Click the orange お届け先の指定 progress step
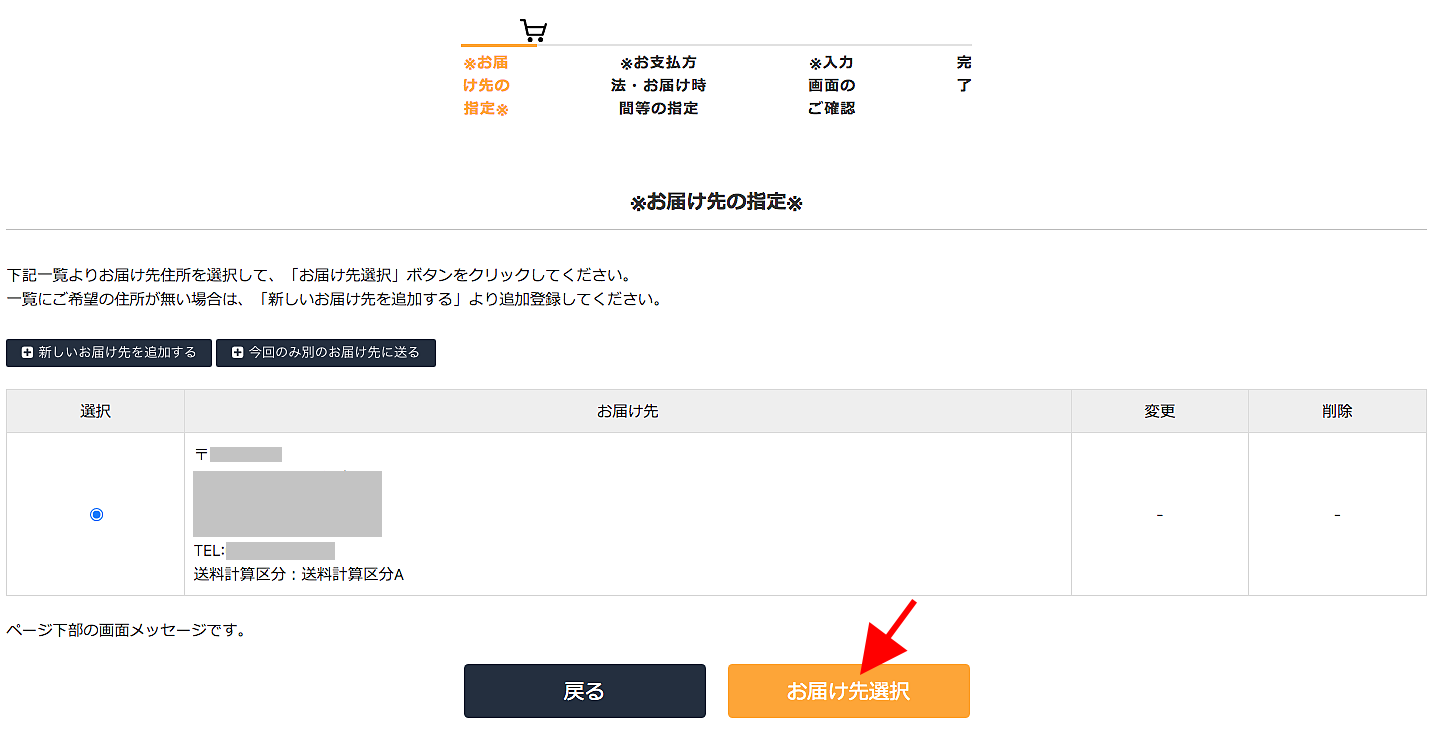The height and width of the screenshot is (752, 1435). tap(486, 86)
